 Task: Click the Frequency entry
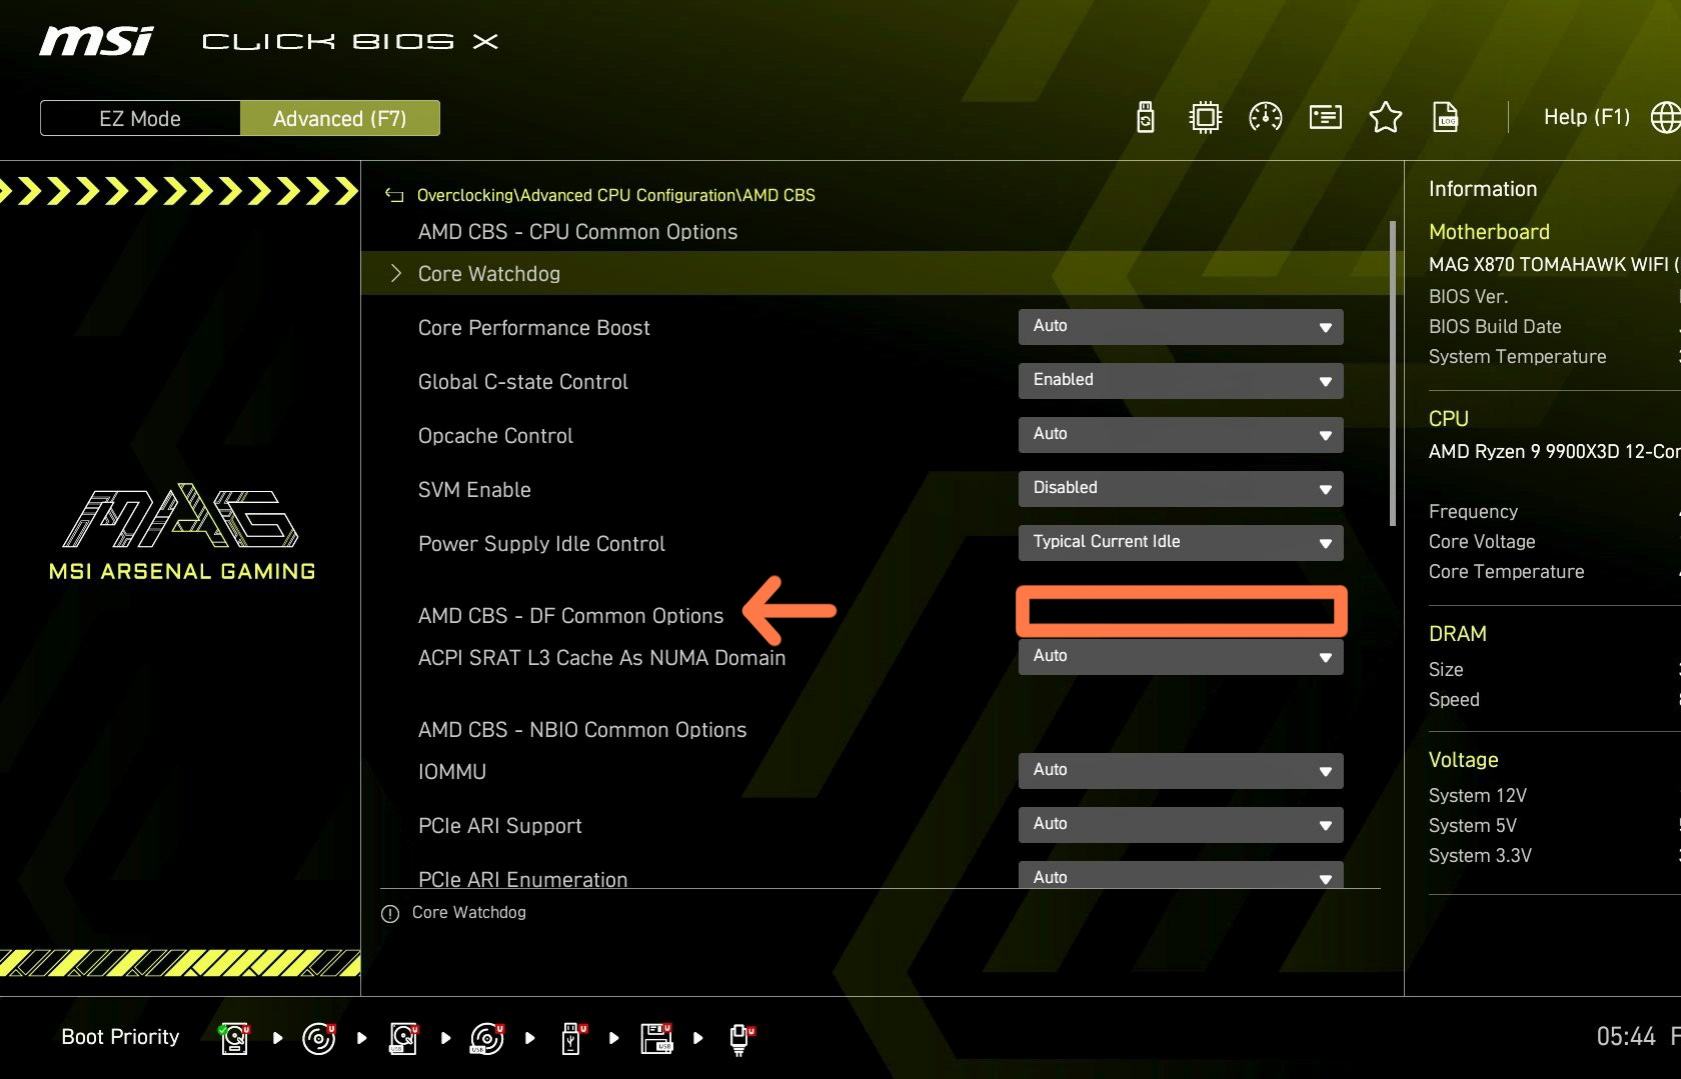(1473, 512)
